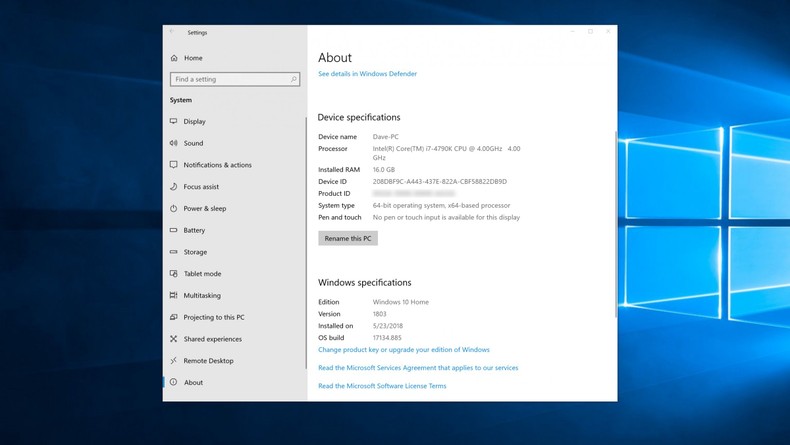
Task: Click the Sound speaker icon
Action: [174, 143]
